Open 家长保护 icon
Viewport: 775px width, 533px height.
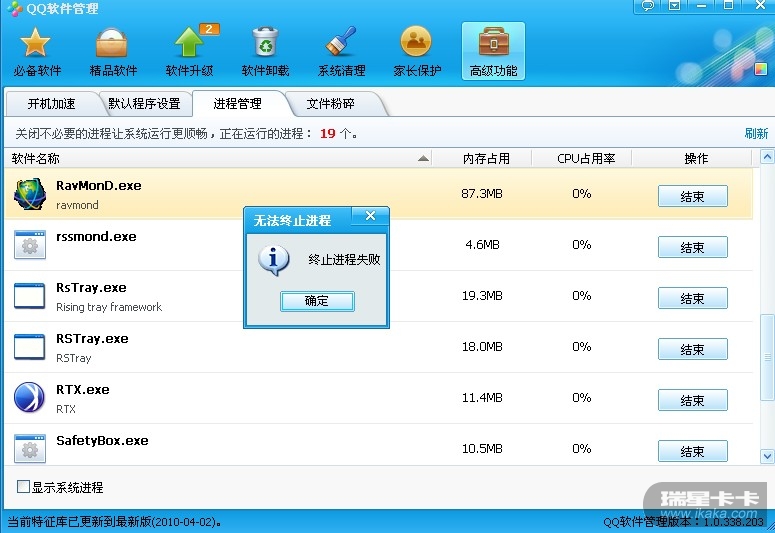pyautogui.click(x=416, y=42)
